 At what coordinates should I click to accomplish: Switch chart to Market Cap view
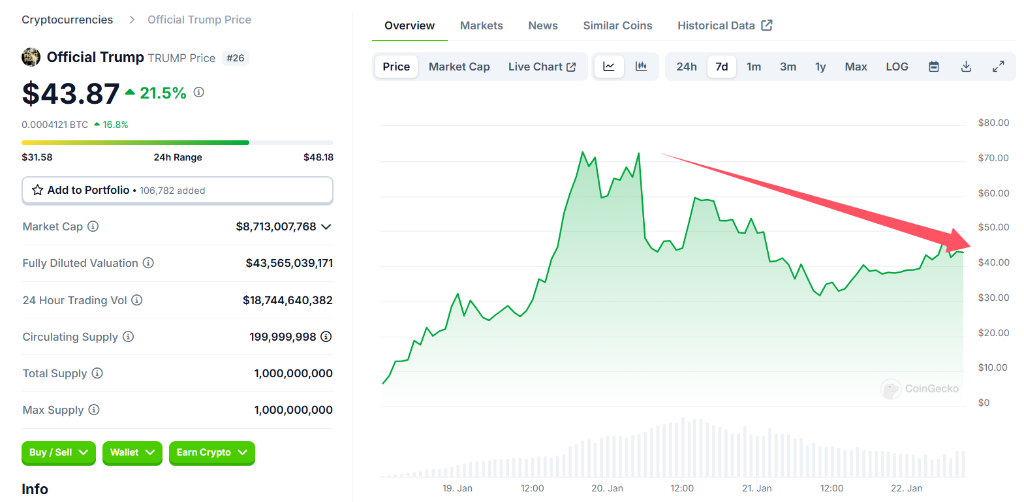459,67
